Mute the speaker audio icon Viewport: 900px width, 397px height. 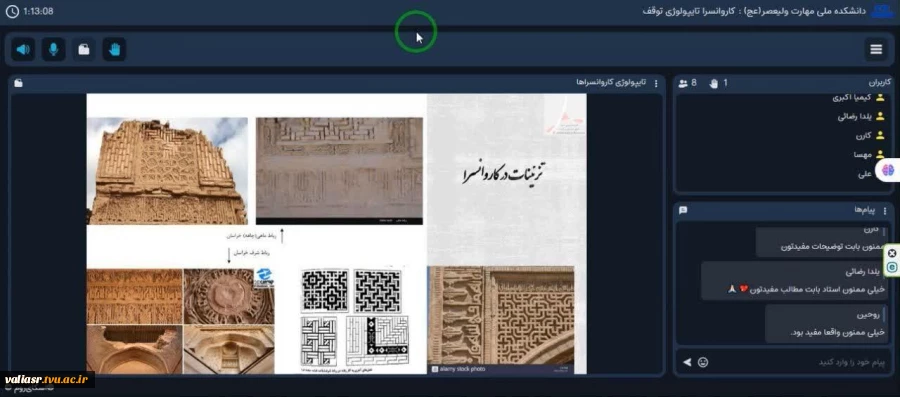point(23,50)
